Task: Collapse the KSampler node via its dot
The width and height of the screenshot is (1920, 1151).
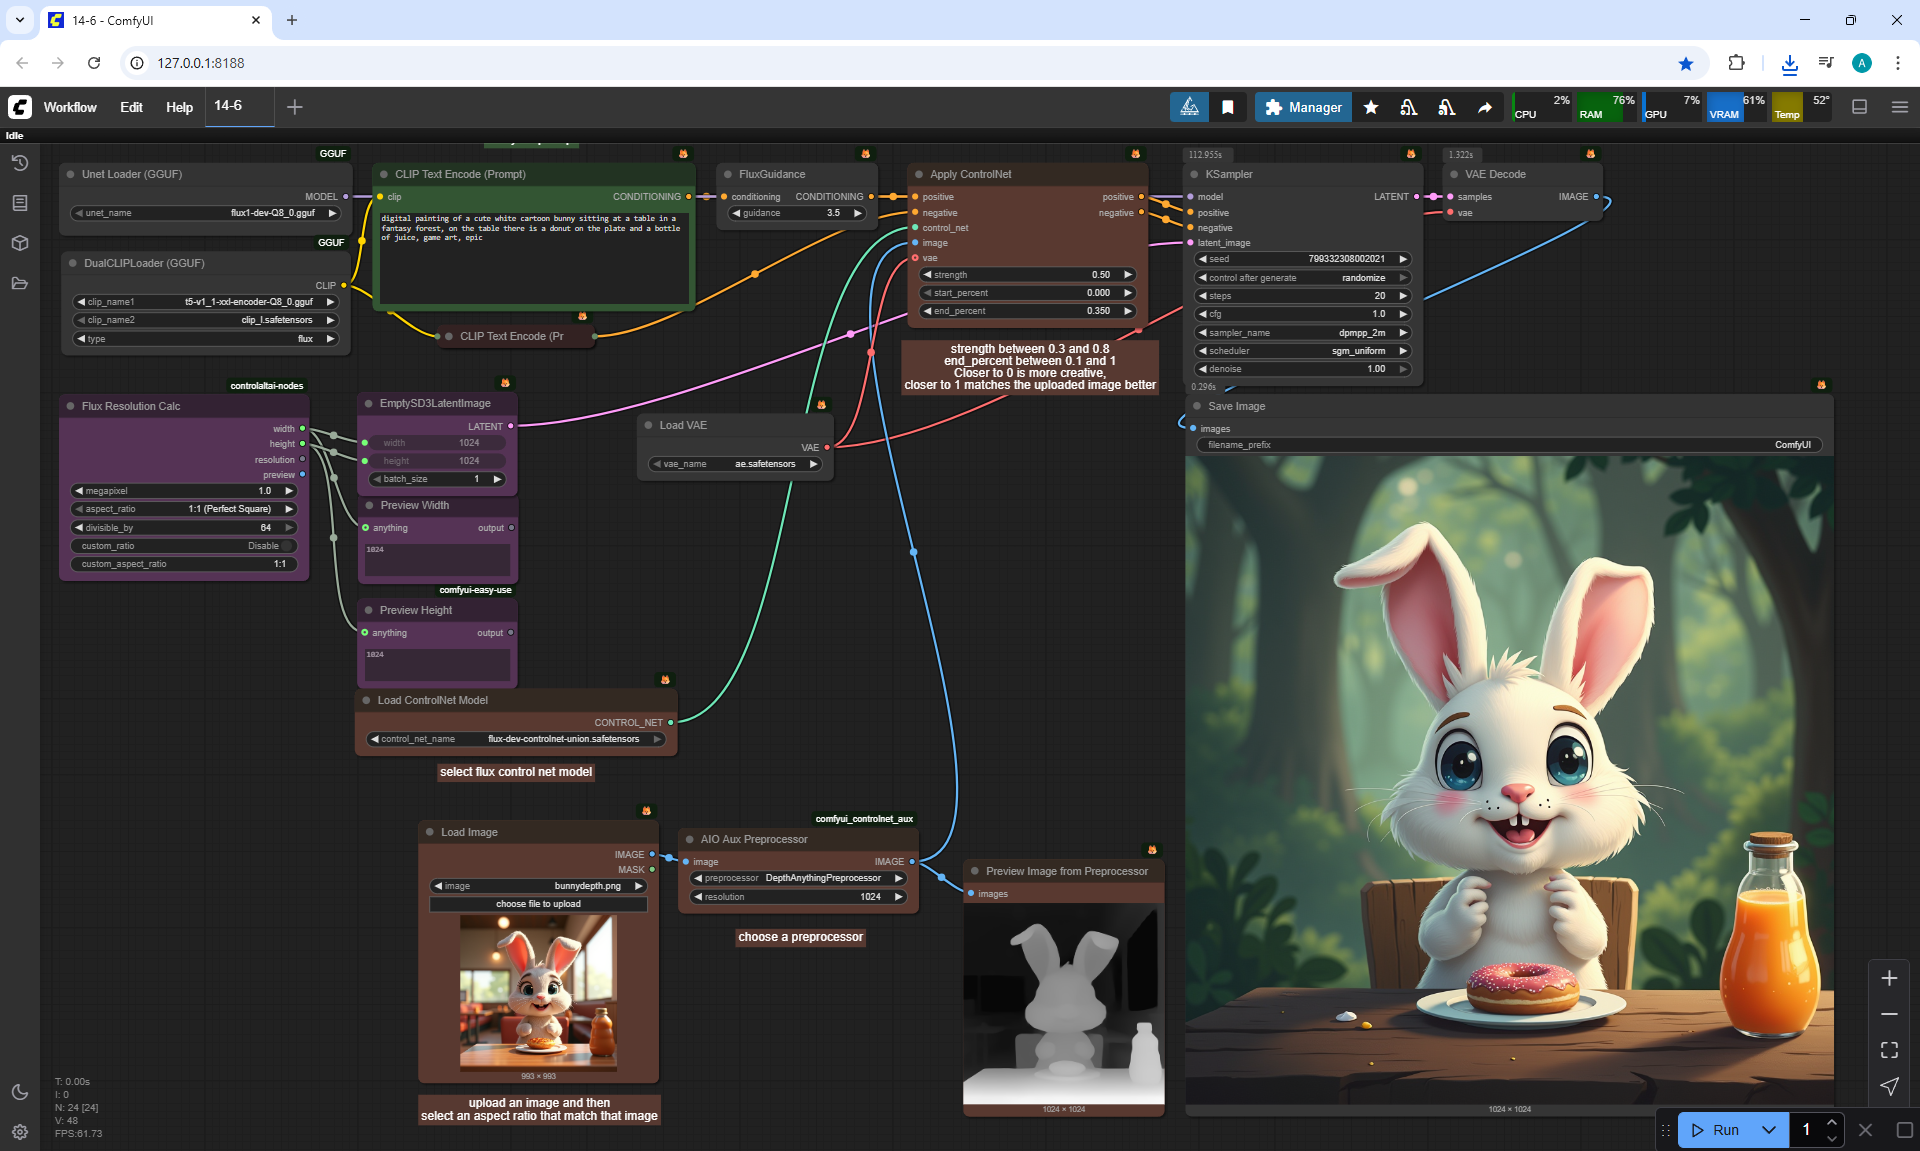Action: pos(1194,174)
